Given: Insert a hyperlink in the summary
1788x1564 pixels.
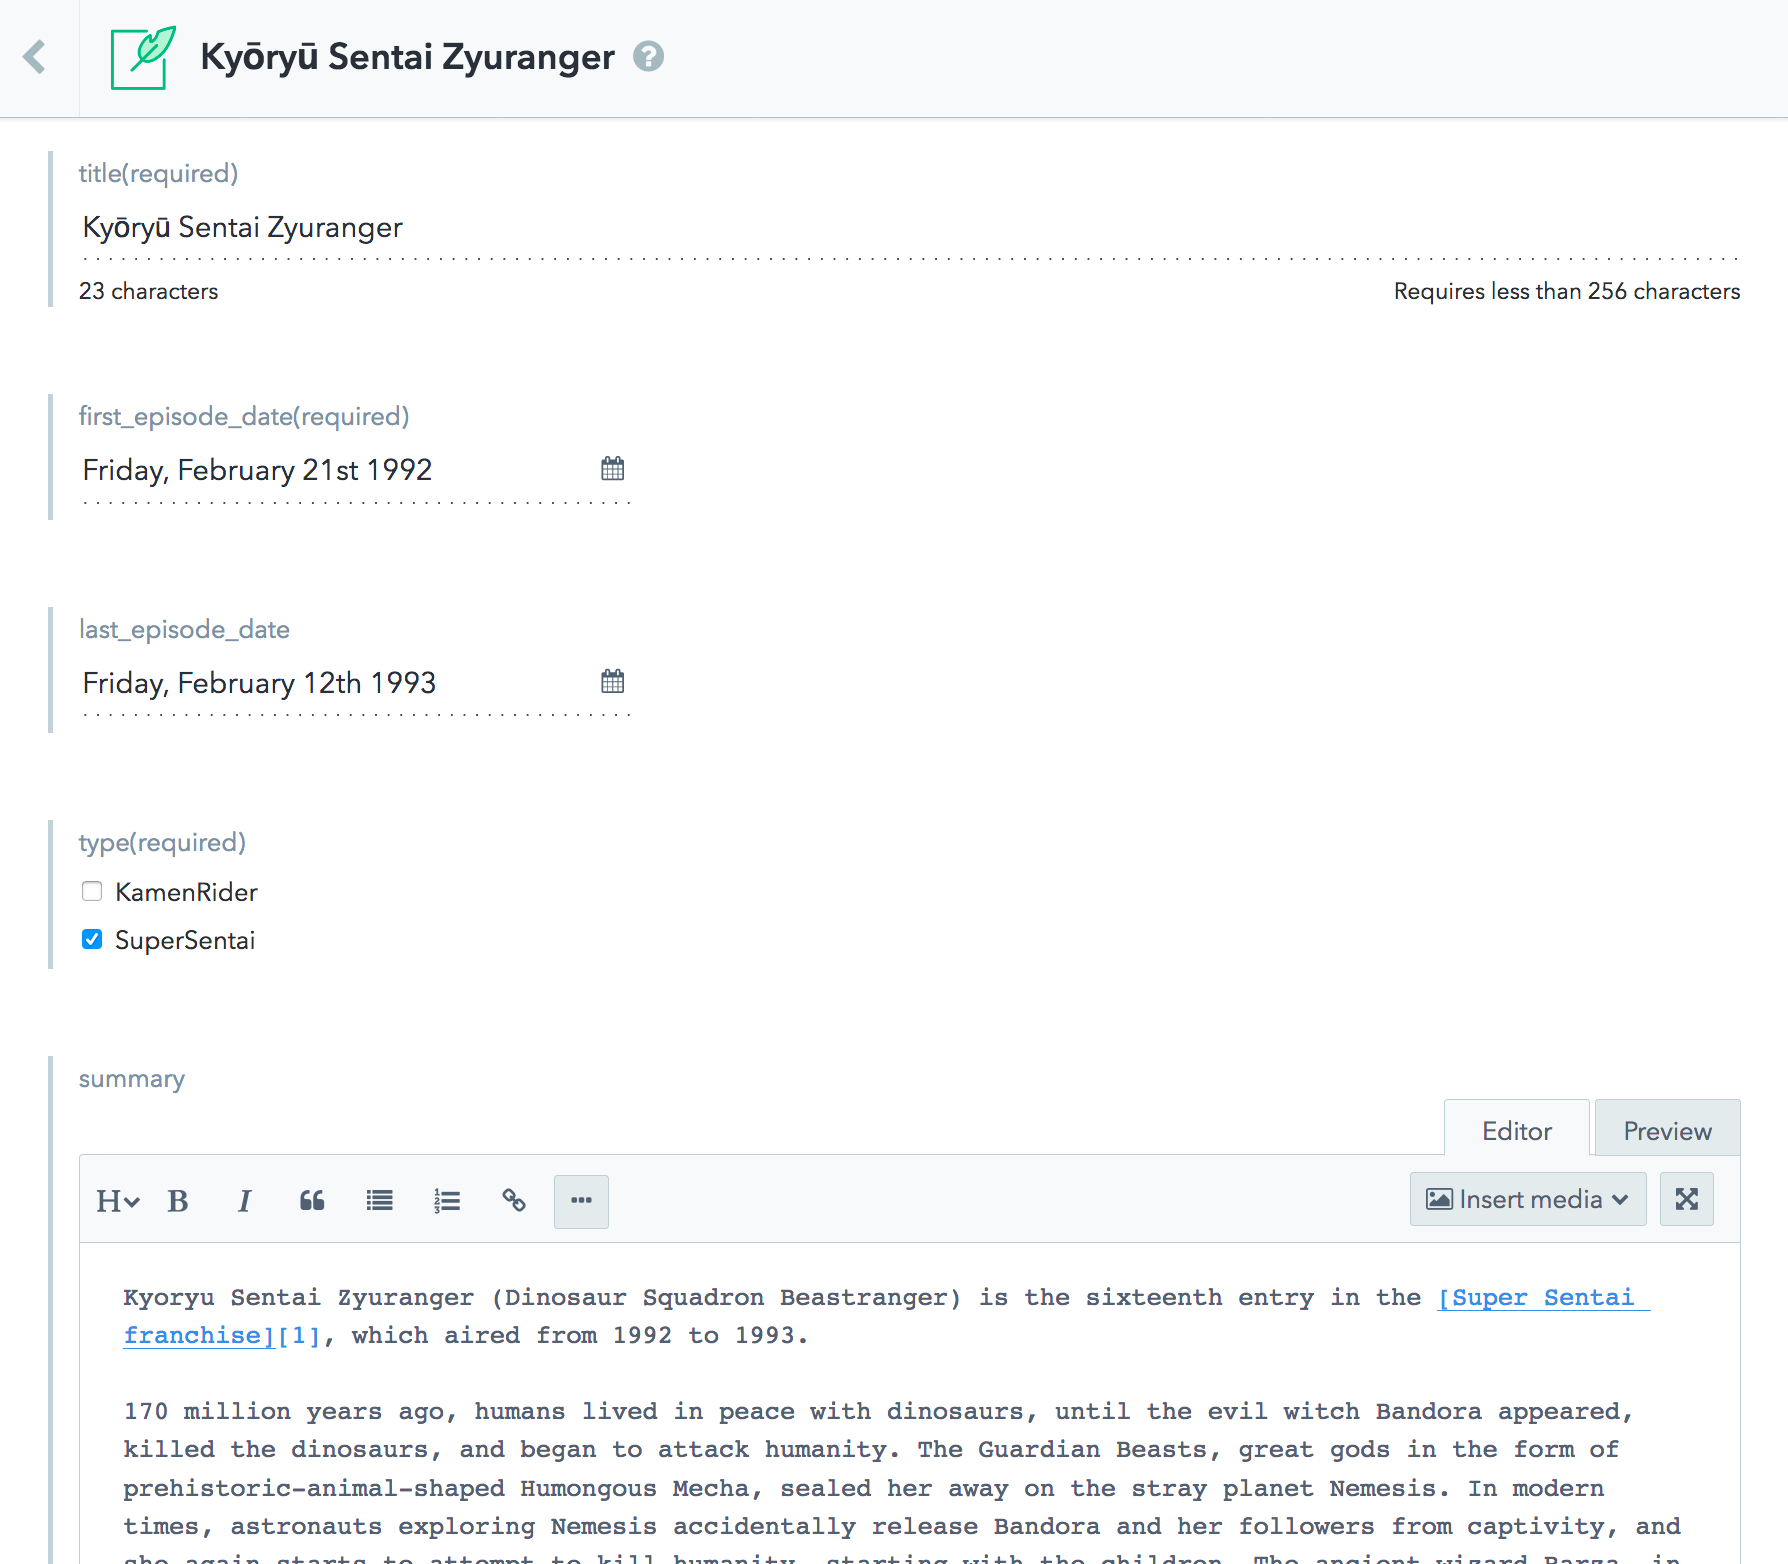Looking at the screenshot, I should [x=514, y=1200].
